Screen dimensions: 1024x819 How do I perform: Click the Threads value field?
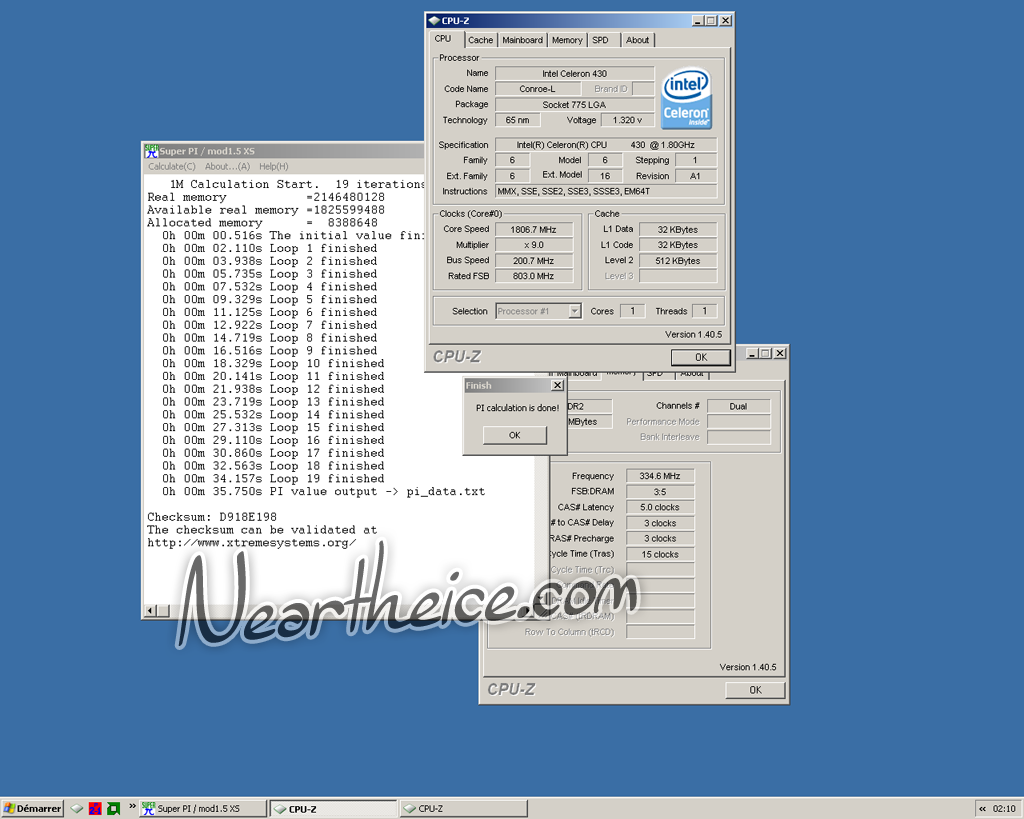tap(705, 311)
